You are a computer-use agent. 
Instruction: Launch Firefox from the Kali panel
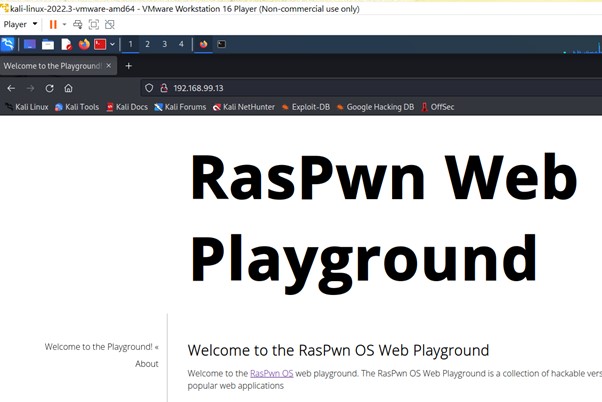(x=84, y=45)
